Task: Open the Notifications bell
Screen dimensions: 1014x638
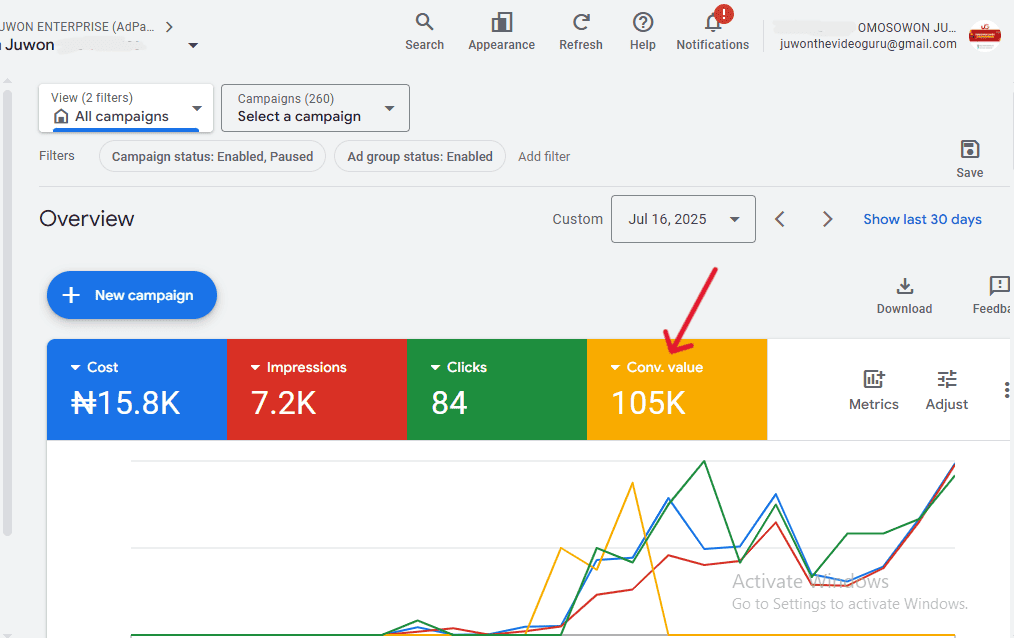Action: point(713,31)
